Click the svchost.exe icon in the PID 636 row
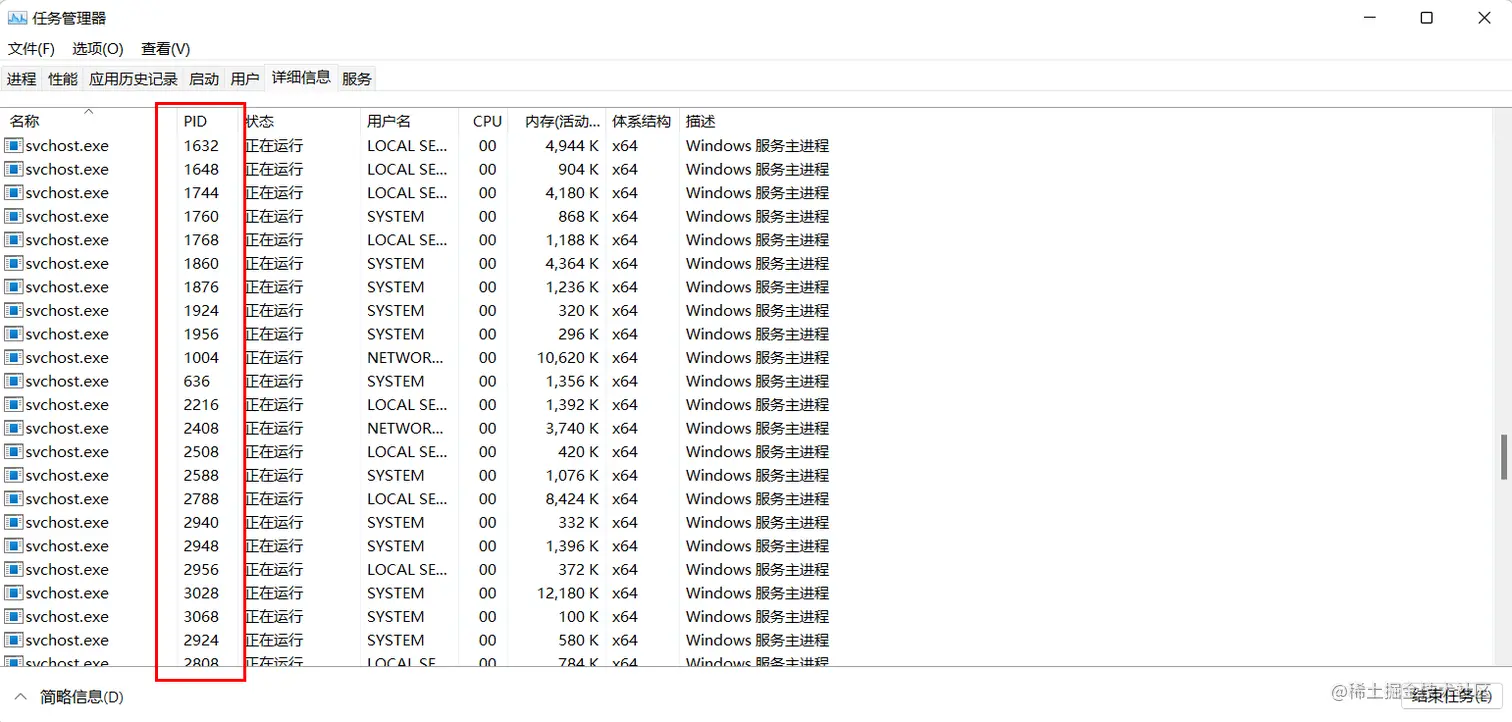The height and width of the screenshot is (722, 1512). click(x=14, y=381)
